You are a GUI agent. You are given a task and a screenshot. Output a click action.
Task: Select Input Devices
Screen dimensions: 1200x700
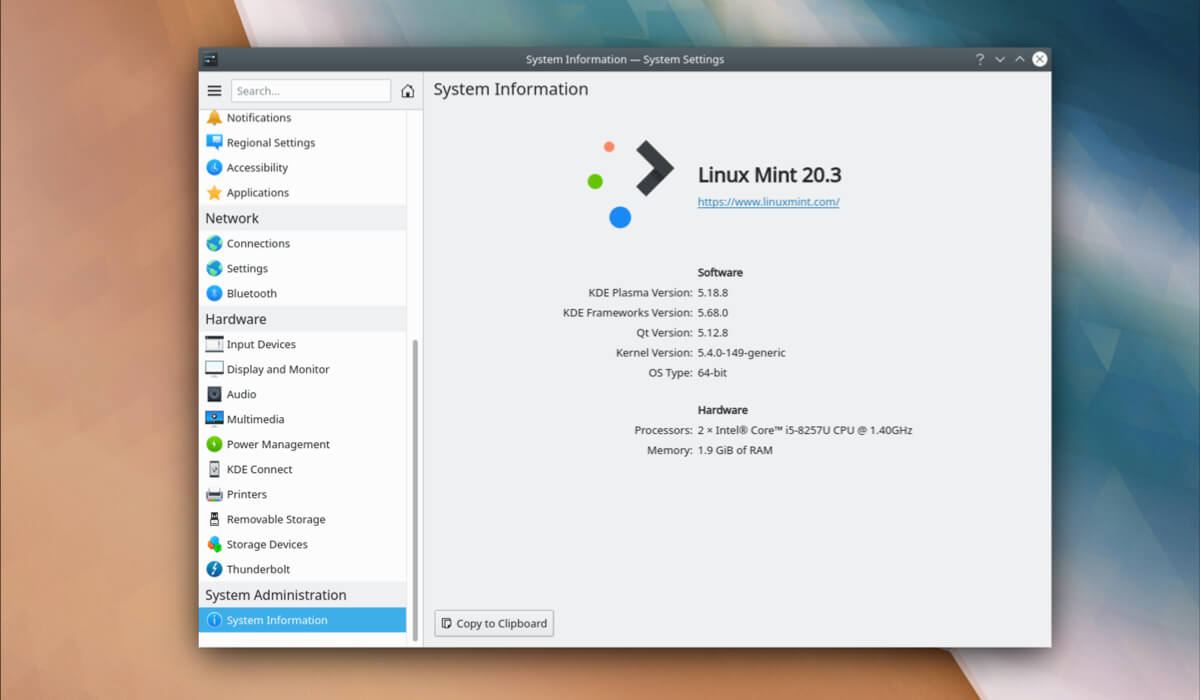[303, 344]
